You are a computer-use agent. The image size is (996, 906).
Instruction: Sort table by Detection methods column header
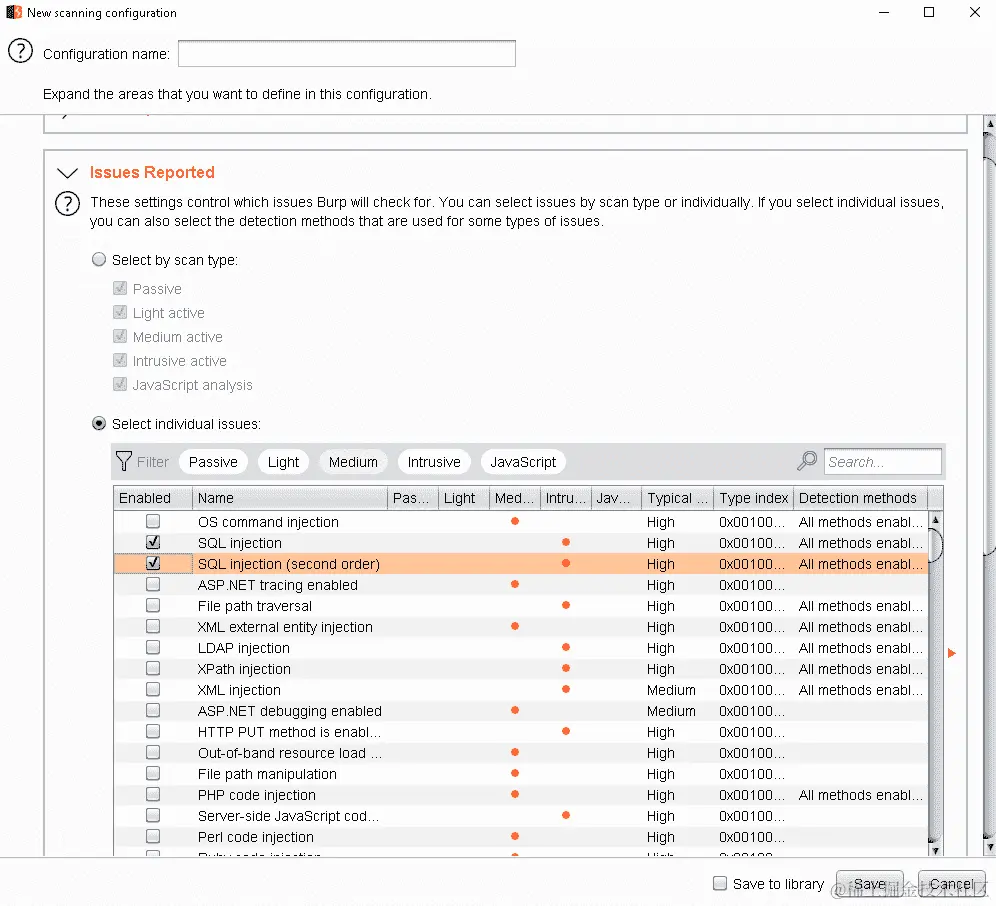860,498
